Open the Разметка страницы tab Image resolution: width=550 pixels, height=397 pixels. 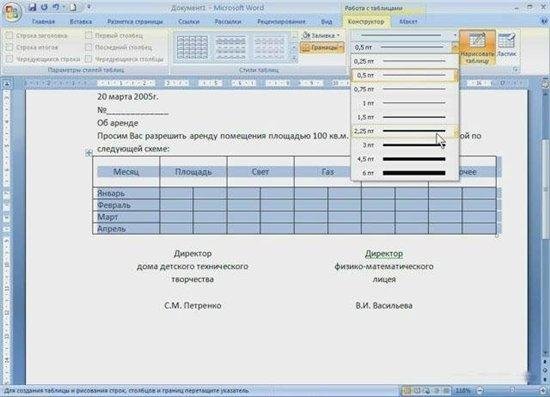click(x=135, y=21)
